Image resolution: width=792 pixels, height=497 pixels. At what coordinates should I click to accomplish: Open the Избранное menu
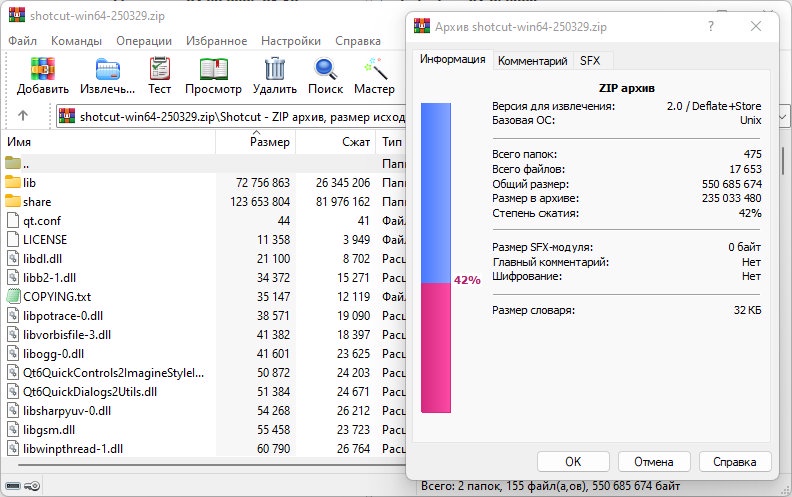pos(217,41)
